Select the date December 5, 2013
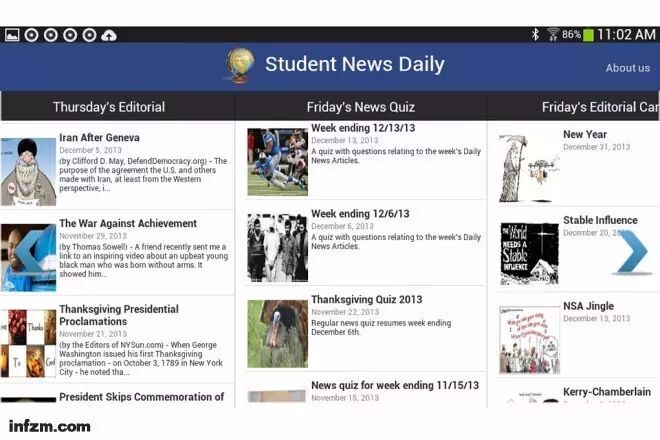 coord(90,150)
